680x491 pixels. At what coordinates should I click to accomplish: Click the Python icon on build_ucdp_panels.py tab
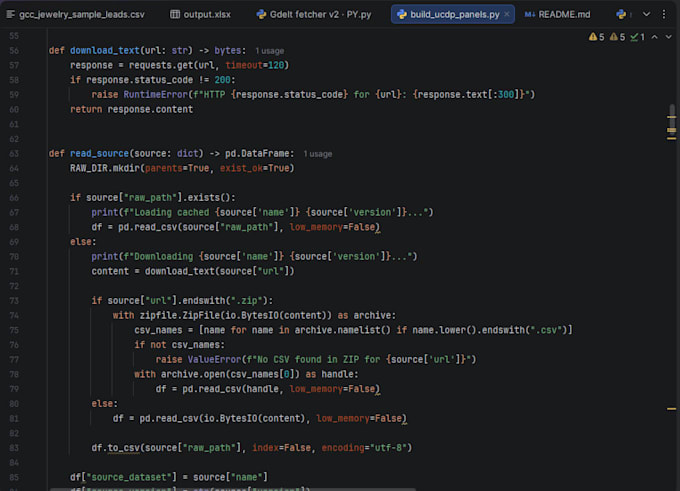(402, 14)
